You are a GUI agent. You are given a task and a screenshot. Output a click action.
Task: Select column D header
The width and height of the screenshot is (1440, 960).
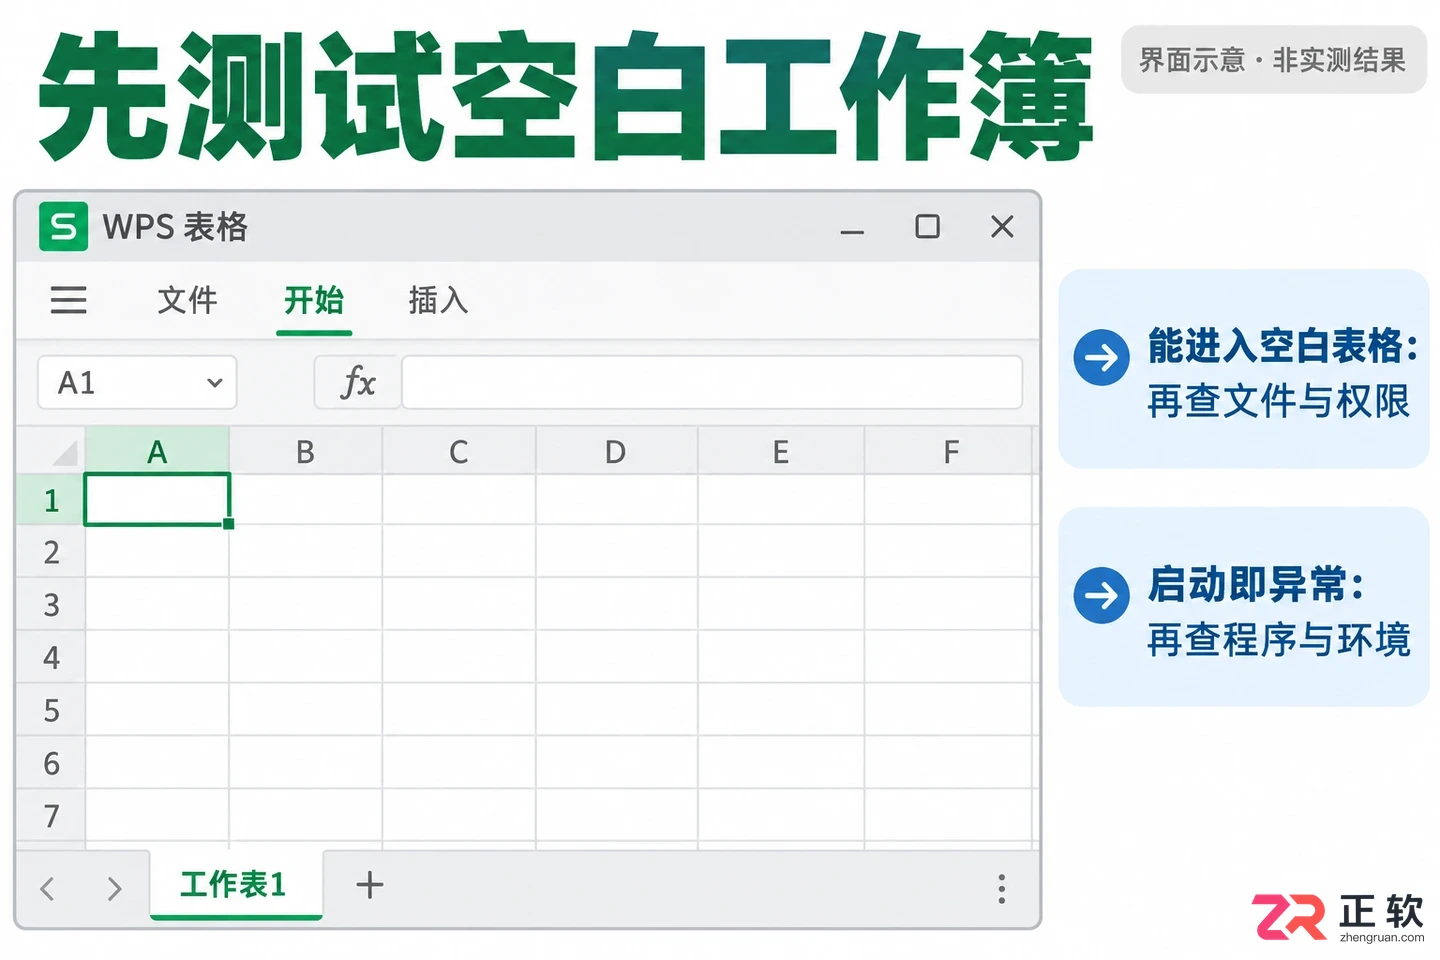616,451
